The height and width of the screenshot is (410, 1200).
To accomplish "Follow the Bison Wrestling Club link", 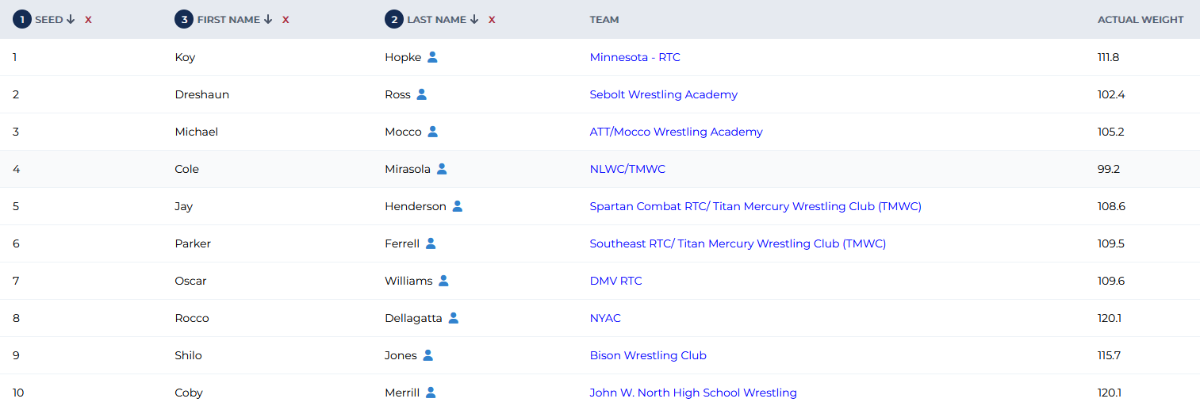I will [x=648, y=356].
